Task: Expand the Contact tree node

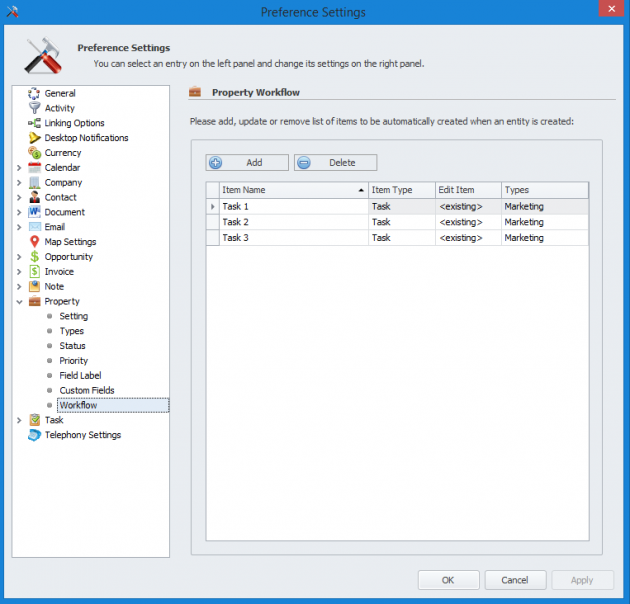Action: tap(19, 198)
